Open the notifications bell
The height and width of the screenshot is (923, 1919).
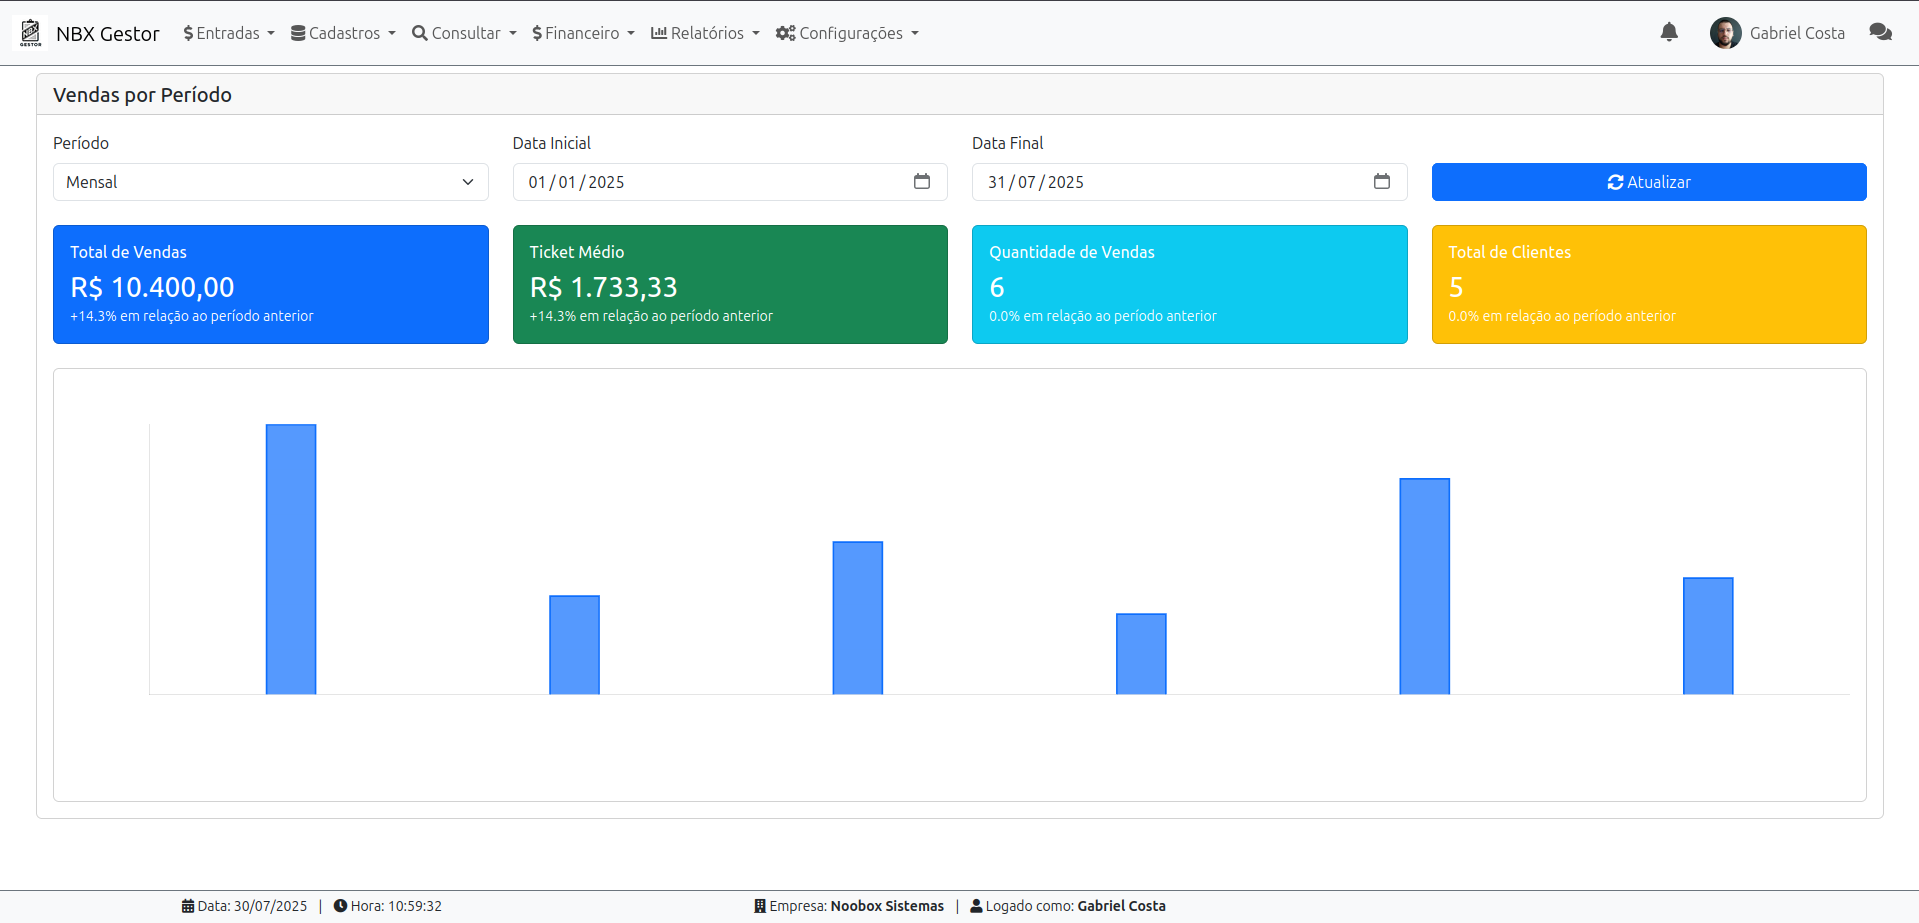click(1668, 33)
